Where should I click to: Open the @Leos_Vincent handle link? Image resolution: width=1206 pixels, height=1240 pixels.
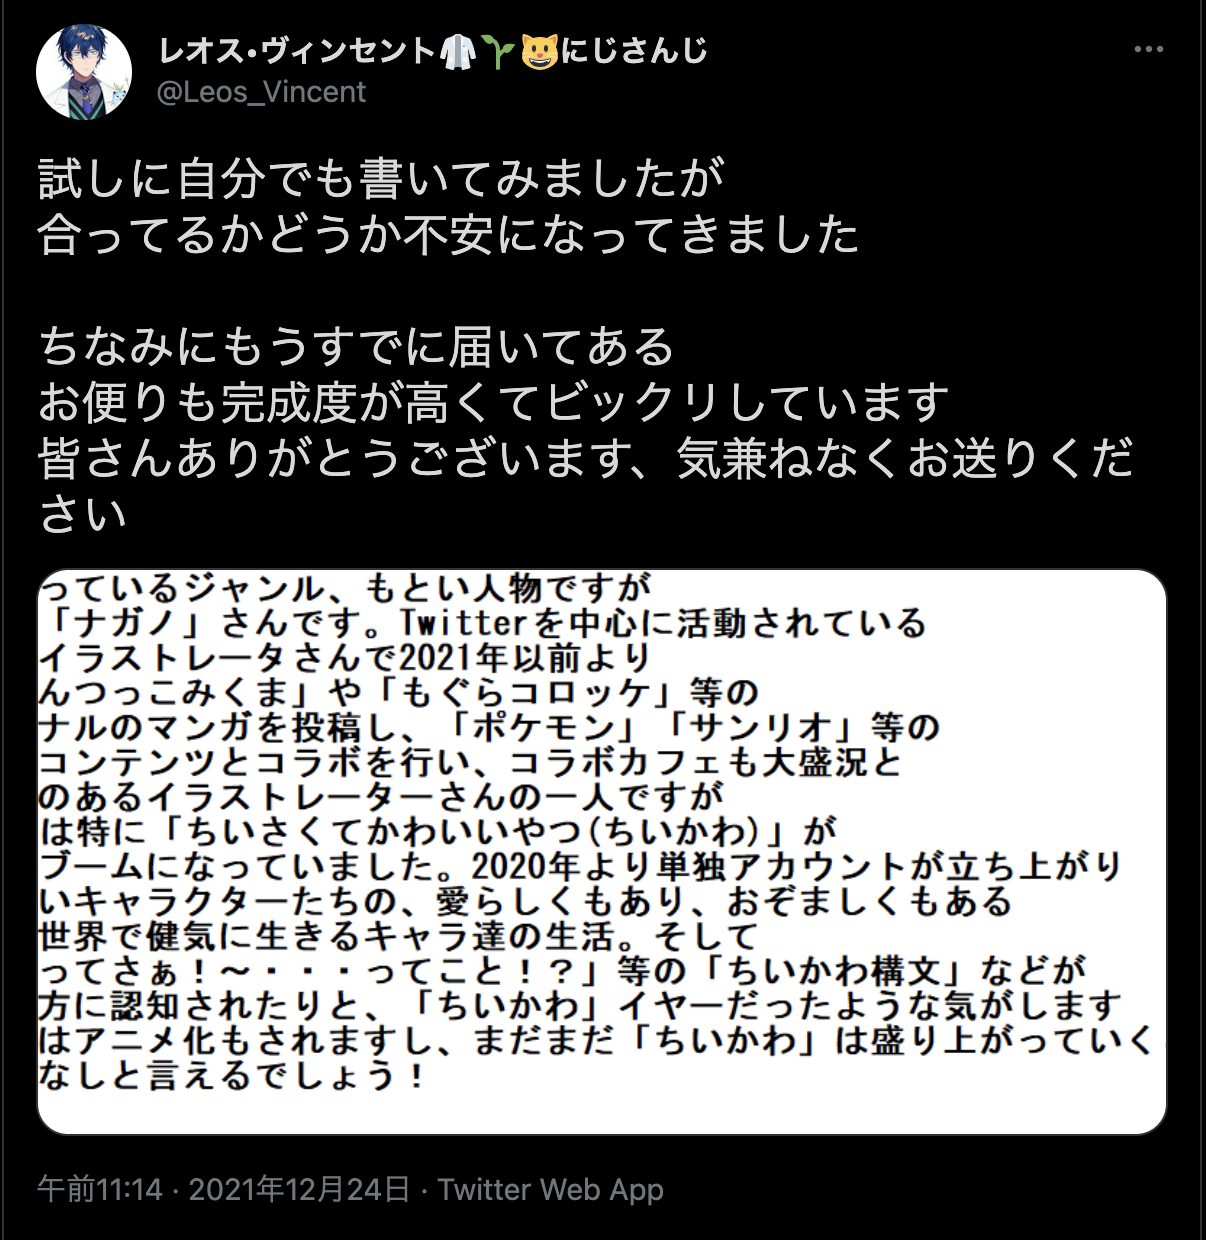coord(262,92)
